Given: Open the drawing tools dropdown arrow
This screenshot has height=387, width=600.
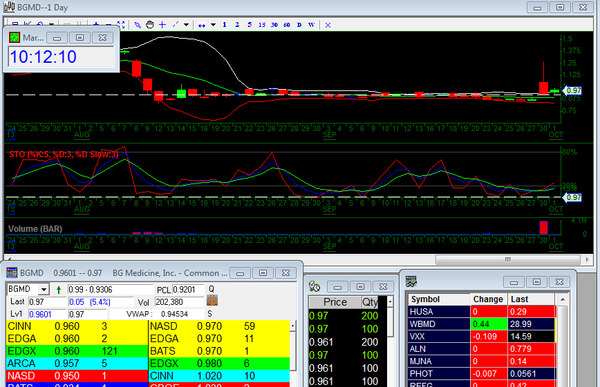Looking at the screenshot, I should pos(186,25).
